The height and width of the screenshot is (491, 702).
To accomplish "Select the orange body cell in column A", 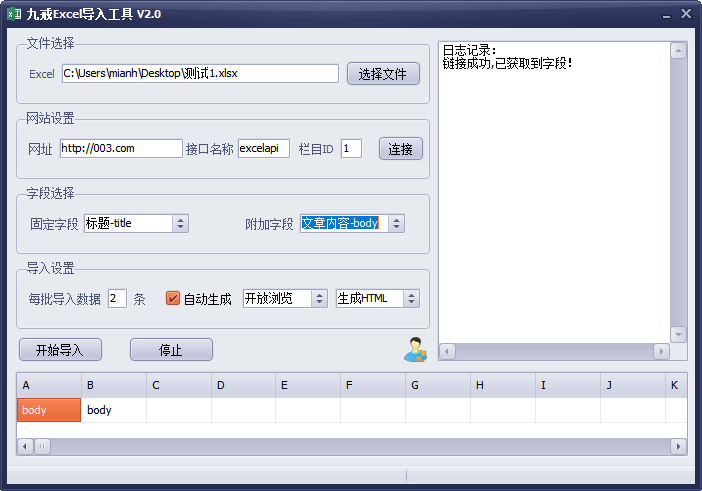I will click(49, 410).
